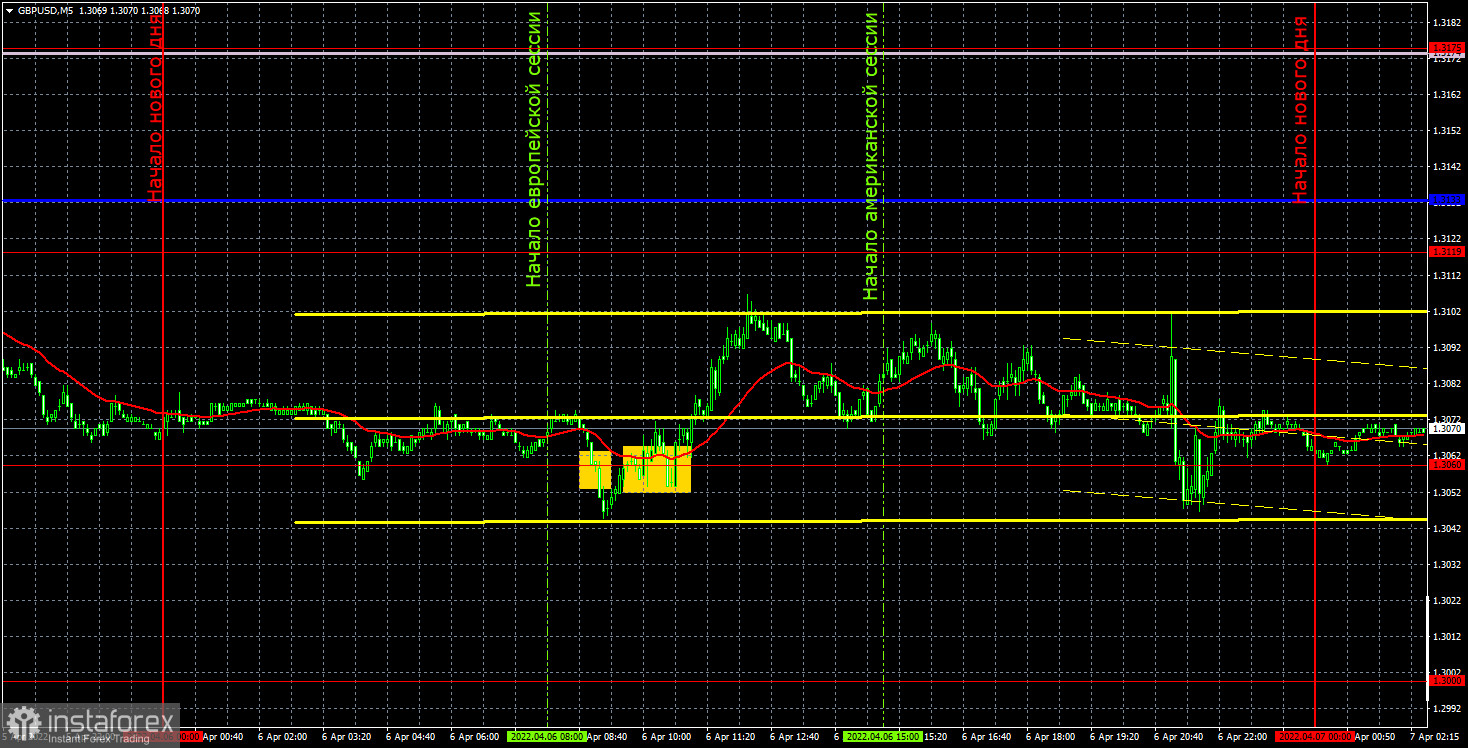Click the 1.3092 price axis value

1445,348
